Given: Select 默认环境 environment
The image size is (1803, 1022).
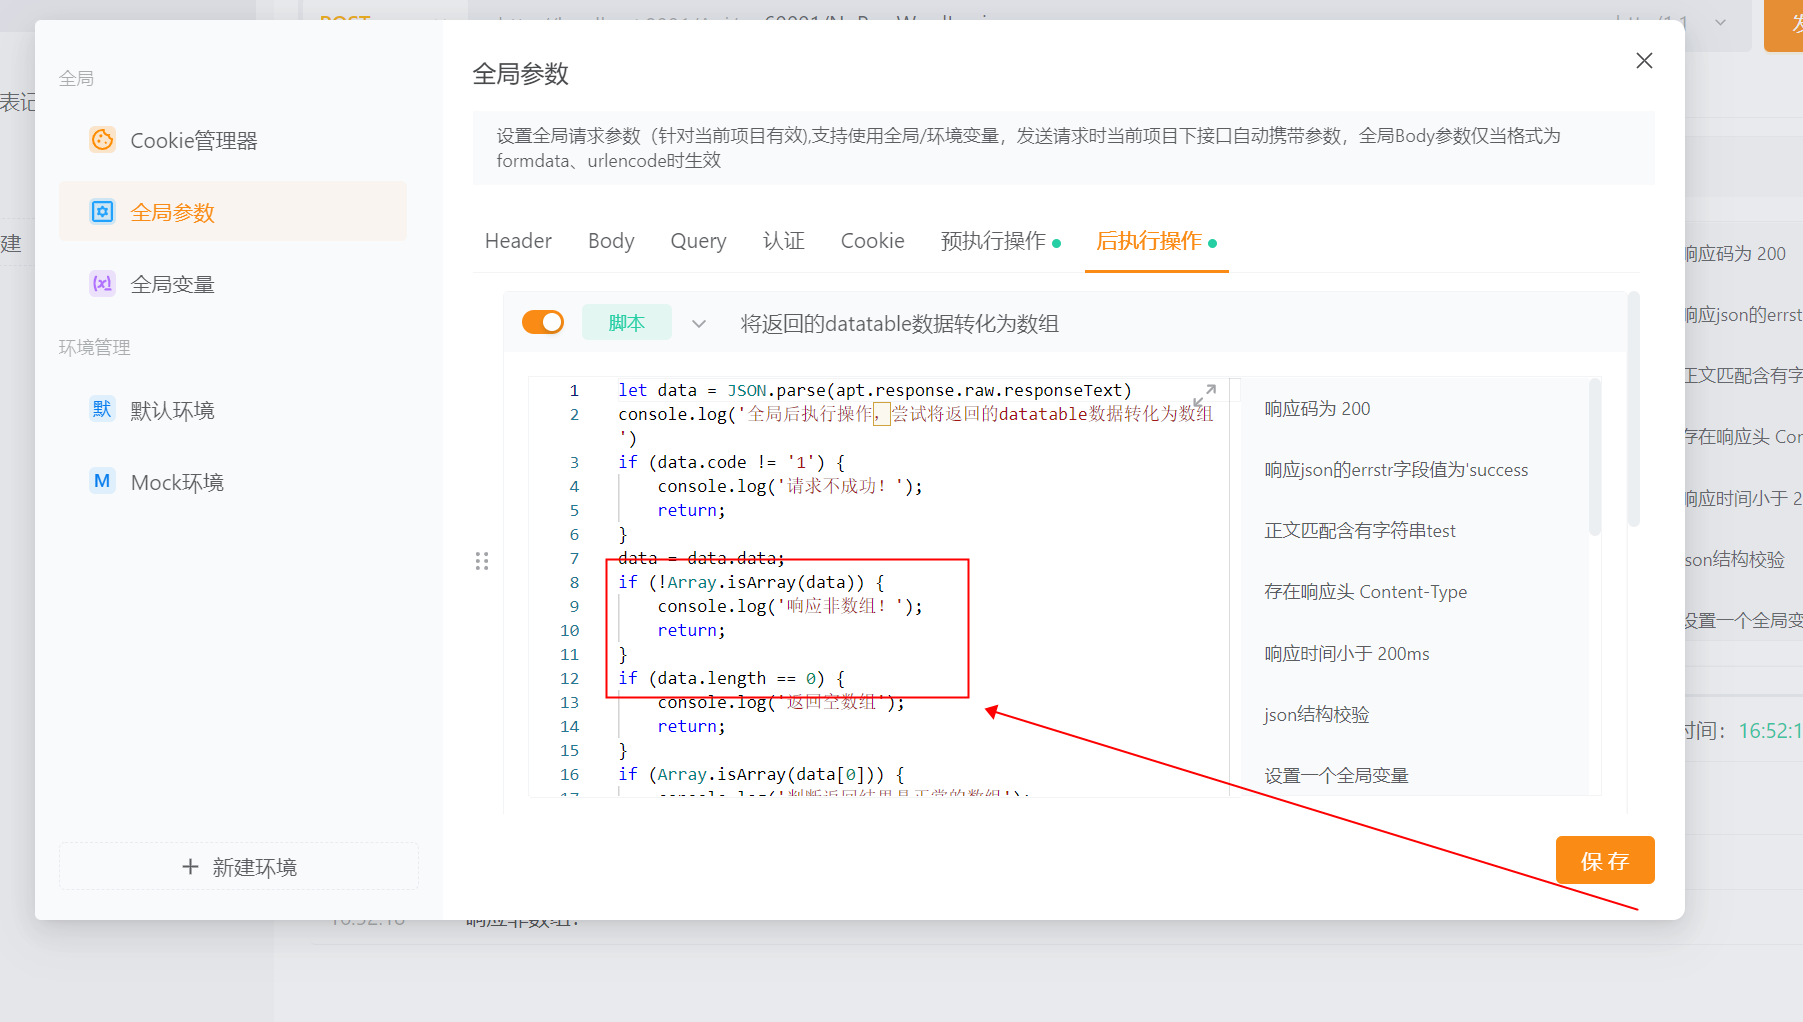Looking at the screenshot, I should 233,410.
